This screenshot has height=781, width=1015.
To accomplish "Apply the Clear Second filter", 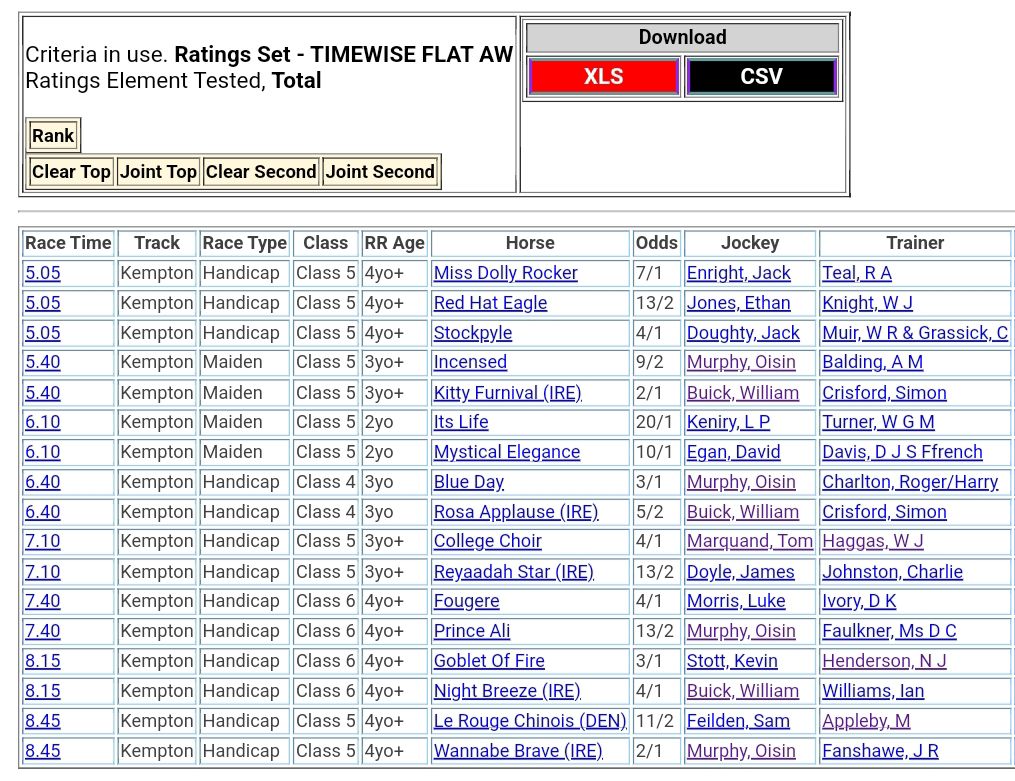I will click(x=260, y=172).
